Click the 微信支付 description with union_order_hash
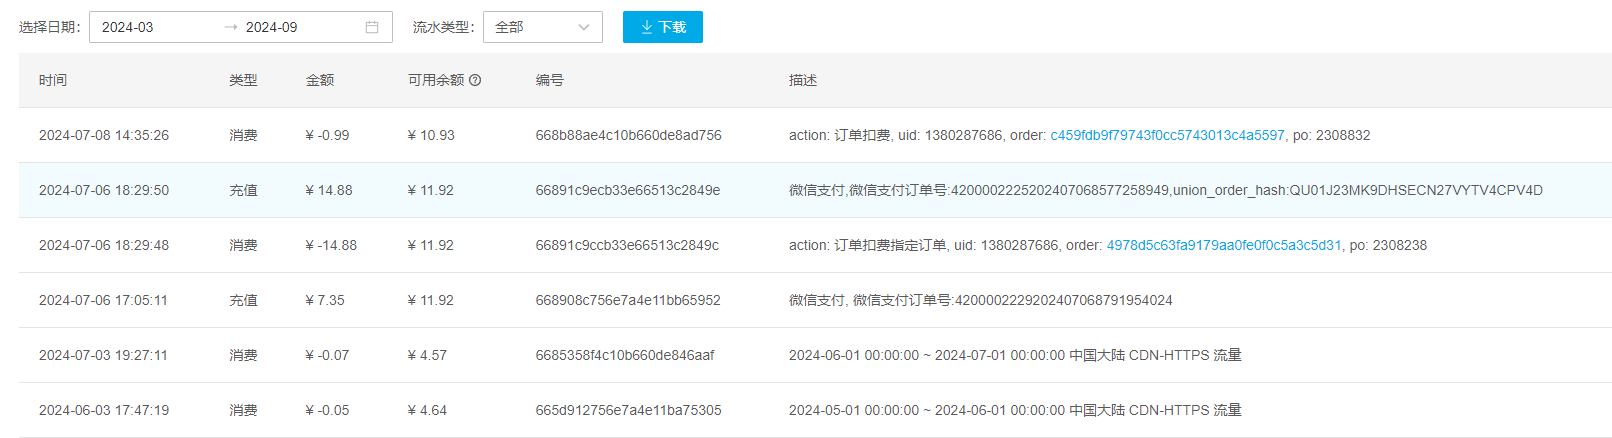Screen dimensions: 1612x438 point(1166,190)
